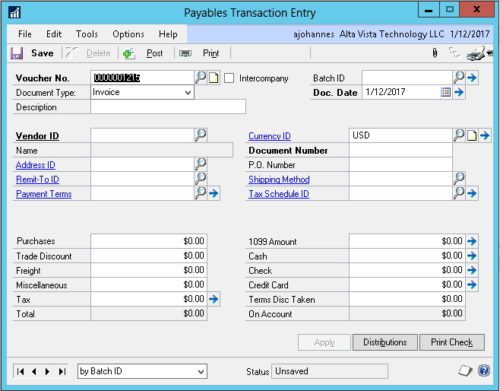
Task: Click the Cash expansion arrow
Action: coord(472,256)
